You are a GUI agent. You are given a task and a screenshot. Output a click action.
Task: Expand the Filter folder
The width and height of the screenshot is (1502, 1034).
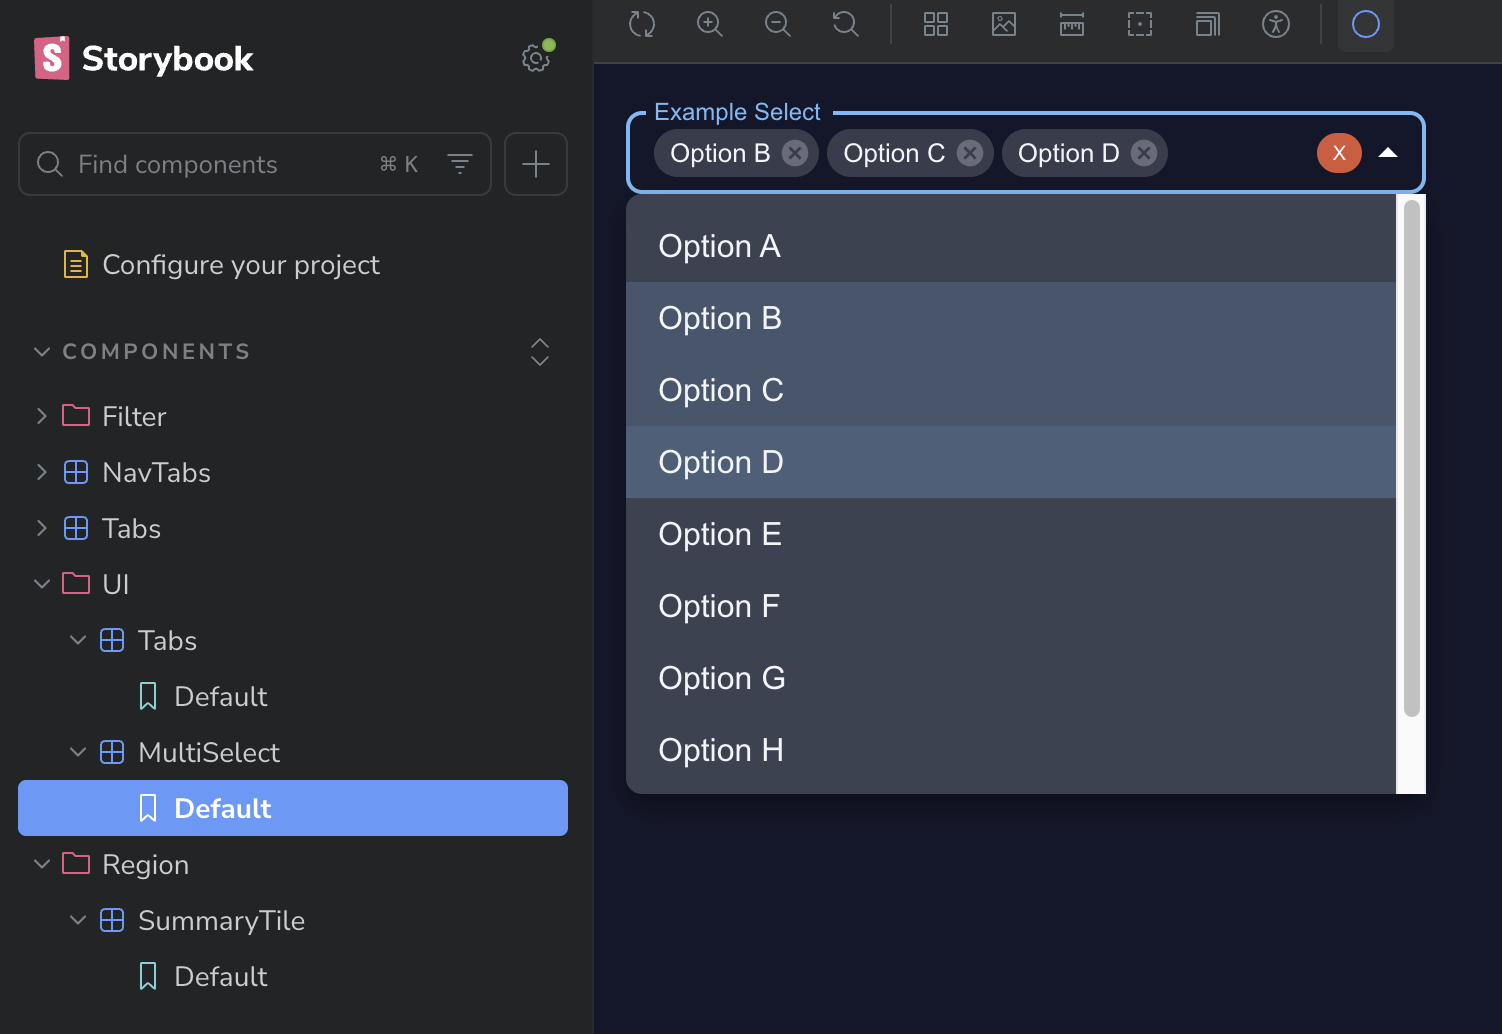click(x=42, y=416)
